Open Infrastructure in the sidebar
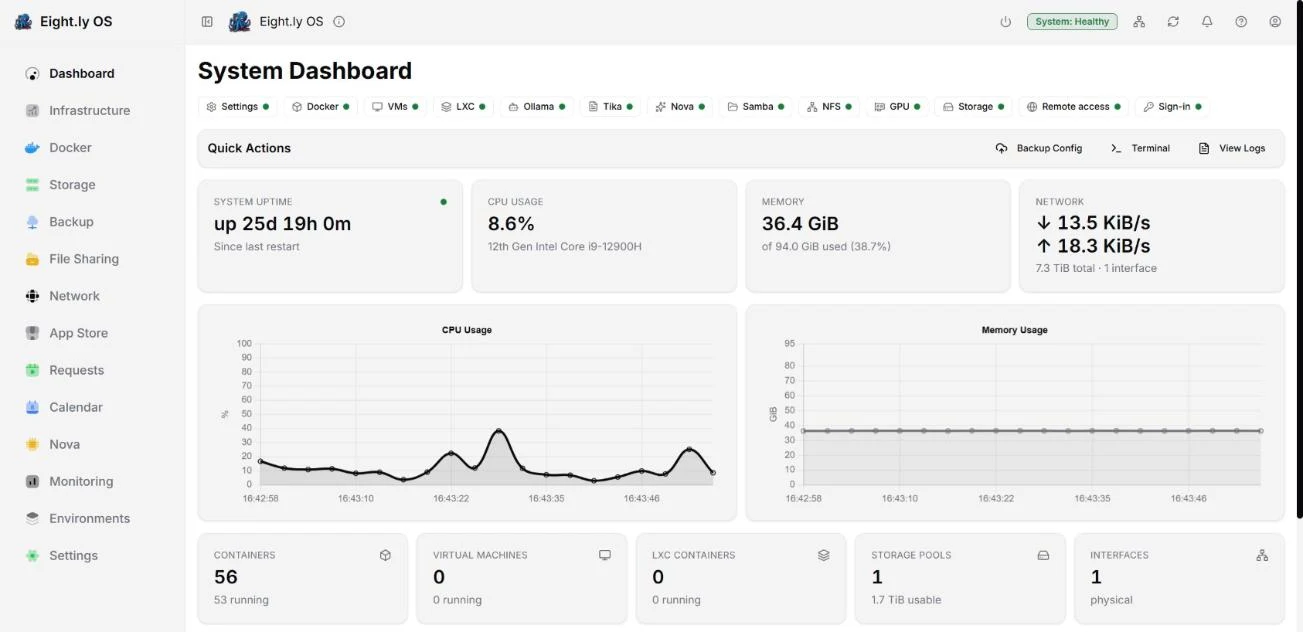The height and width of the screenshot is (632, 1303). pos(92,110)
